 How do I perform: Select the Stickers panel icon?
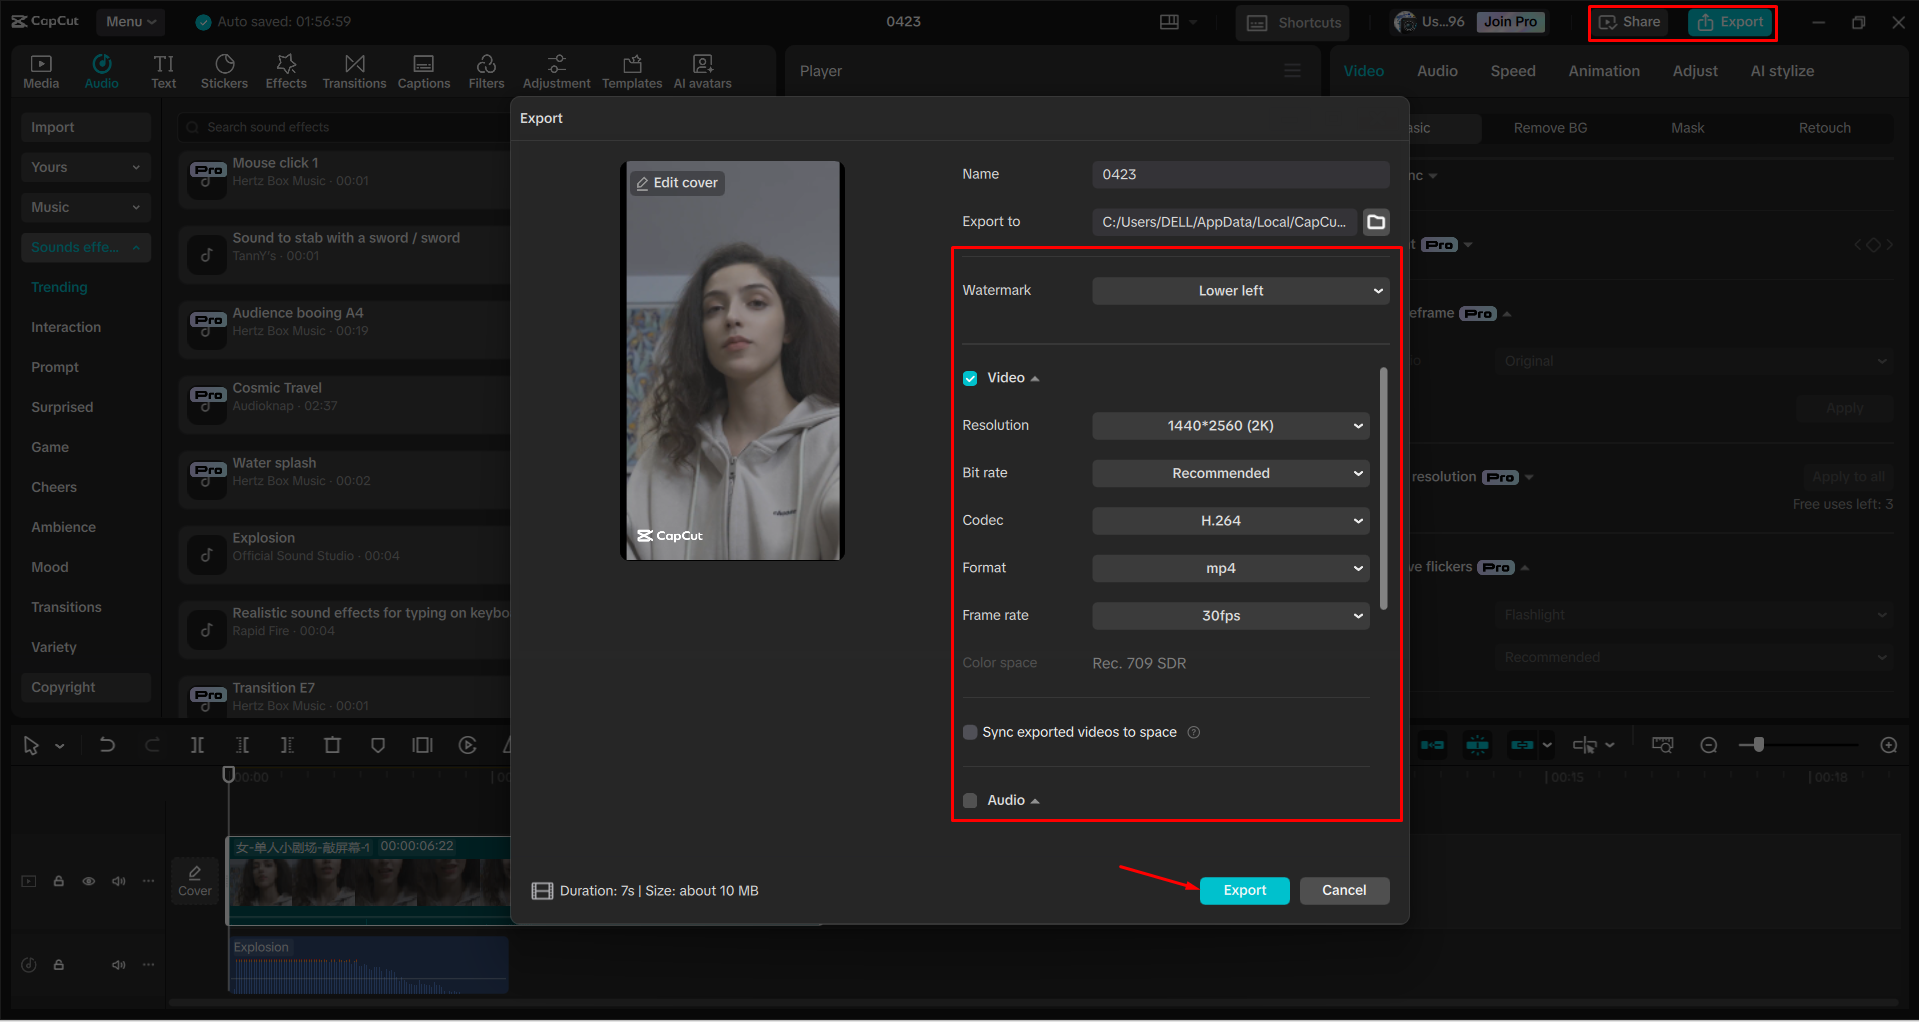click(x=224, y=70)
